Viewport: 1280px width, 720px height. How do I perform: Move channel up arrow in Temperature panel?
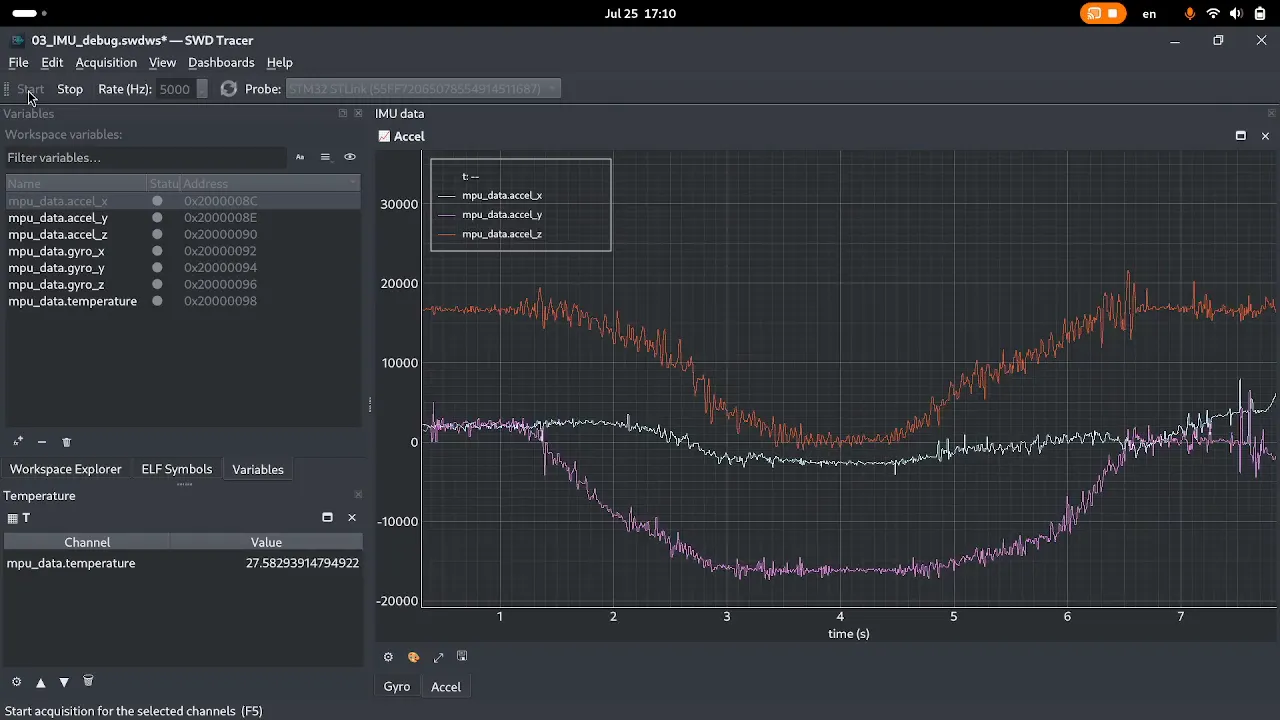point(41,682)
